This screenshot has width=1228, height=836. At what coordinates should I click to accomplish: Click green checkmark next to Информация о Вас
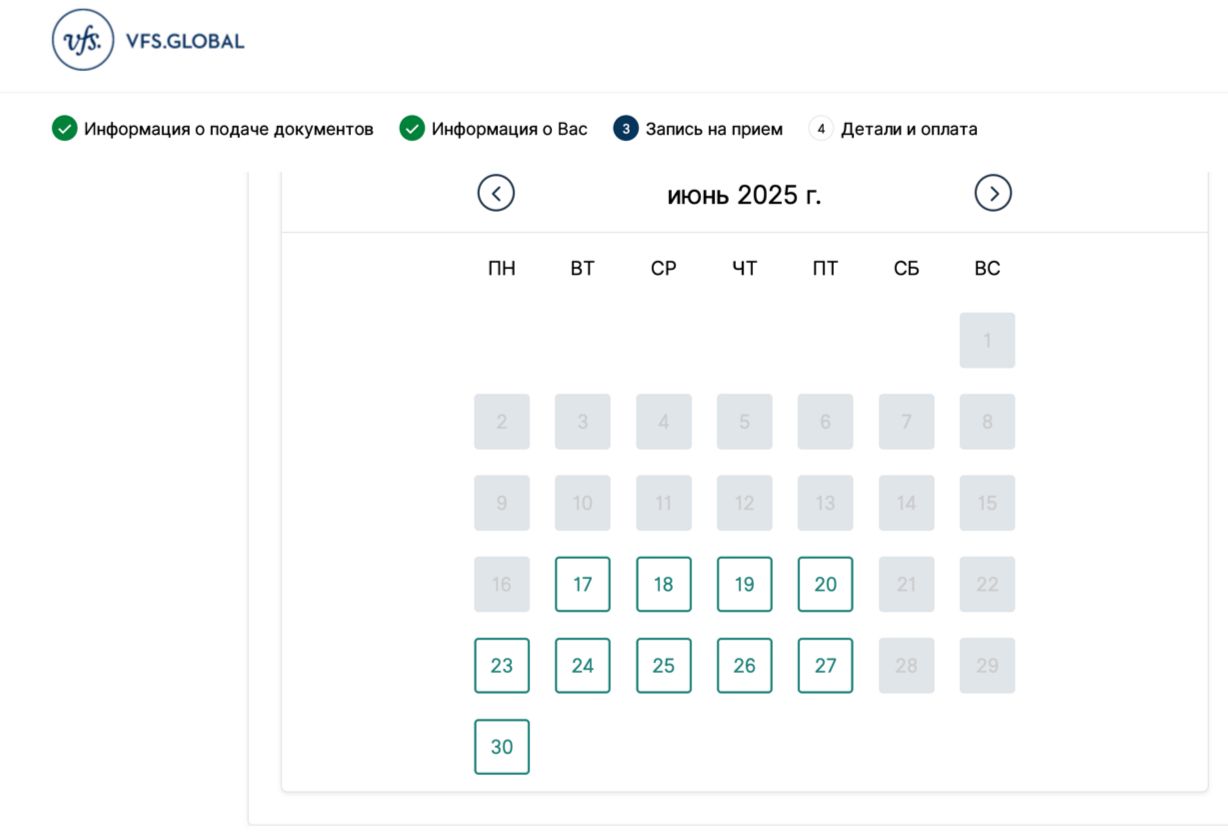pos(412,129)
